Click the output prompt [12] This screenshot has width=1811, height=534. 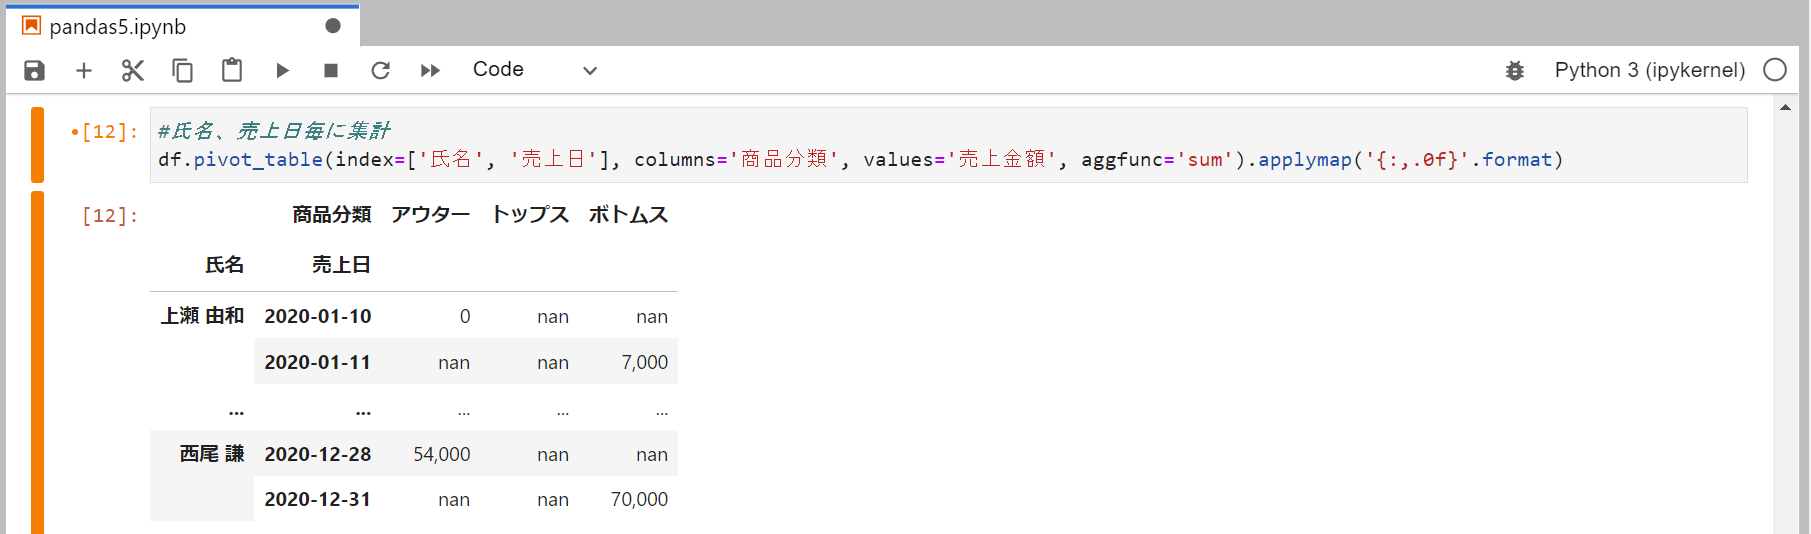110,215
